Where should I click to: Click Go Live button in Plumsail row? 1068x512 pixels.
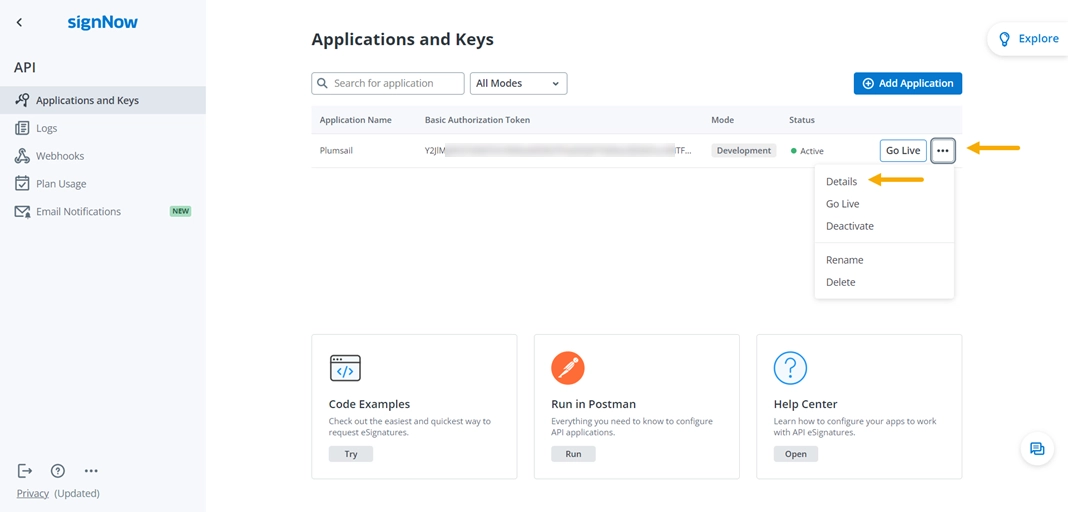(903, 150)
